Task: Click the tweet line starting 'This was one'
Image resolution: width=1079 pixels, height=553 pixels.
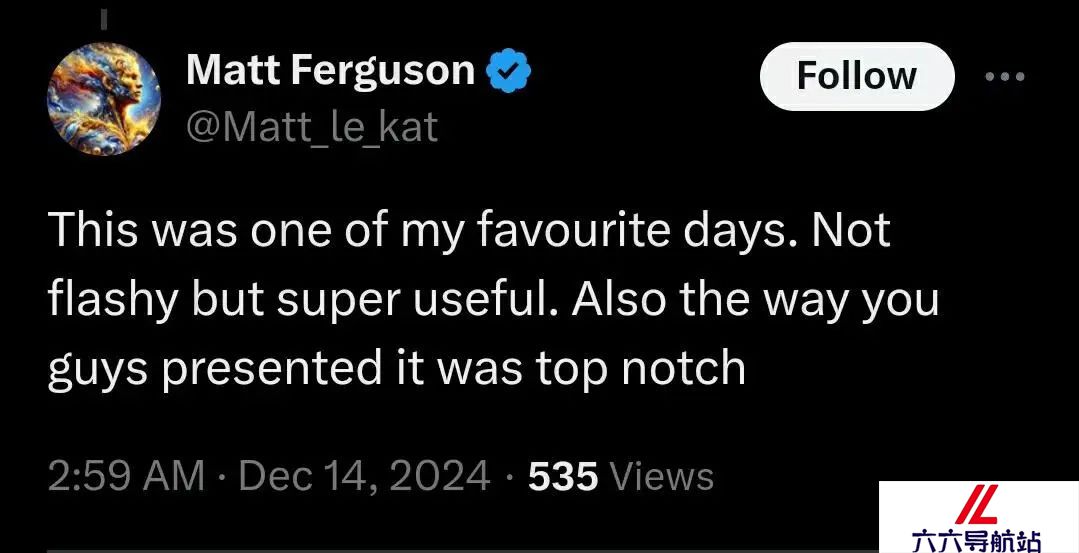Action: tap(469, 232)
